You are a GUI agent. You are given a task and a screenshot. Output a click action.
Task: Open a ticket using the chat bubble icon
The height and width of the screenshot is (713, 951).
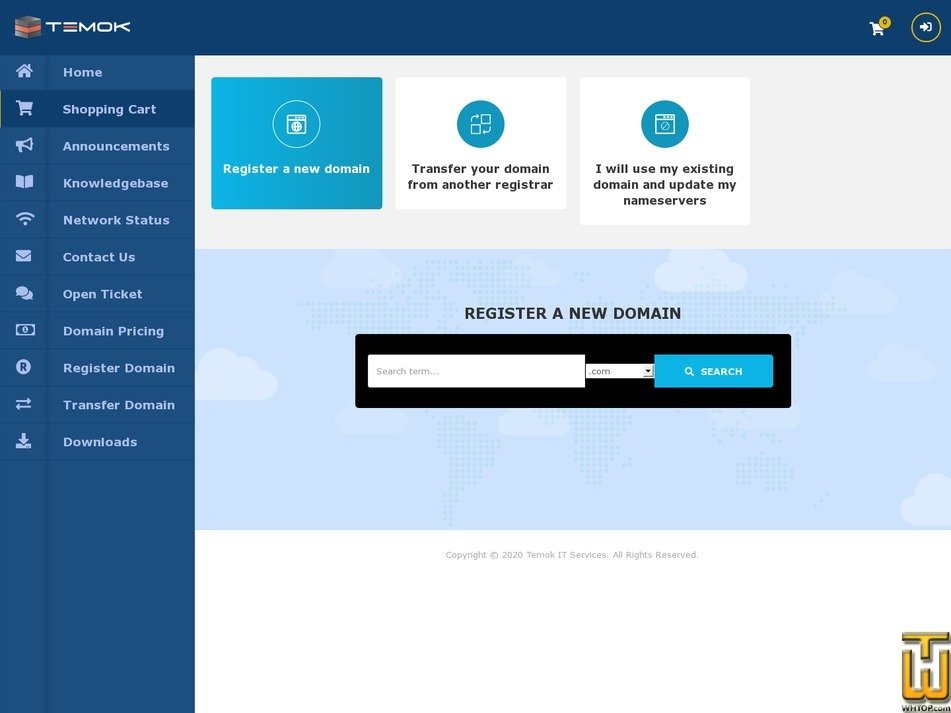[x=24, y=293]
